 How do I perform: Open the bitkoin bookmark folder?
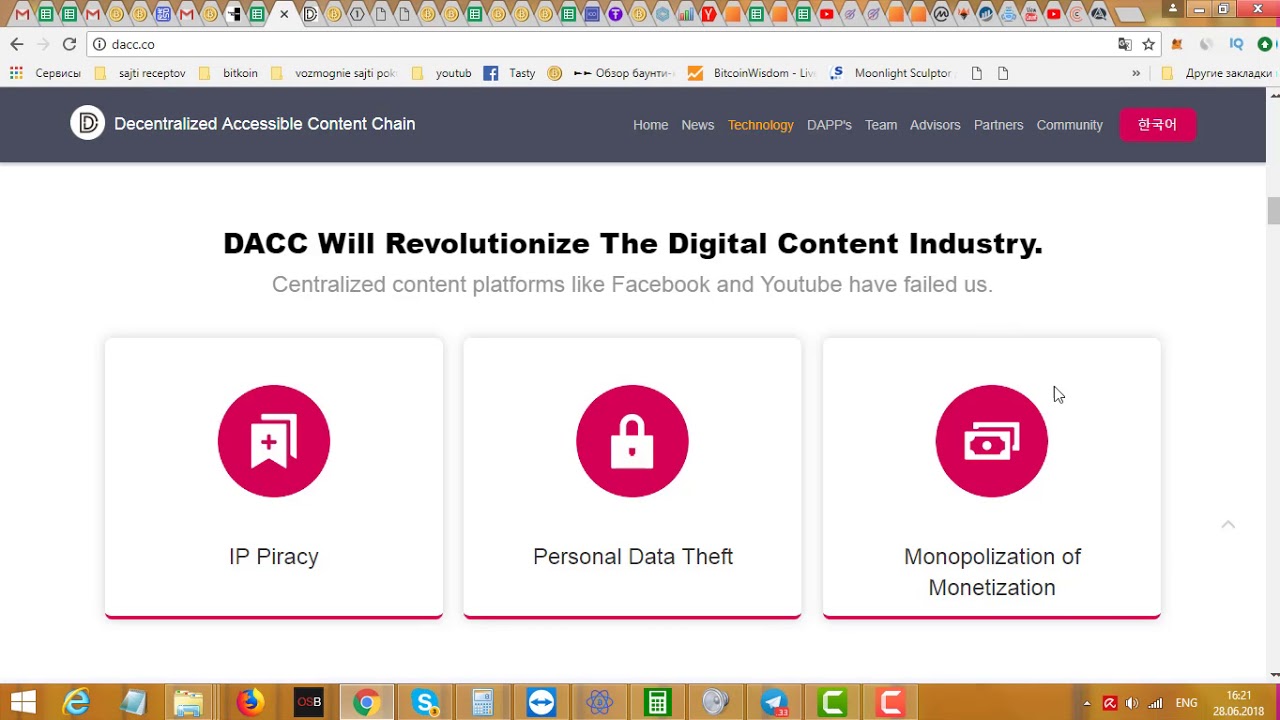pyautogui.click(x=229, y=73)
